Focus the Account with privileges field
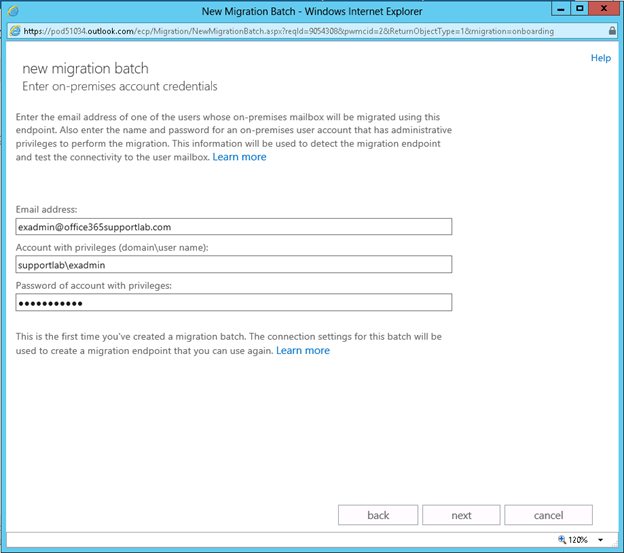Viewport: 624px width, 553px height. click(x=234, y=265)
